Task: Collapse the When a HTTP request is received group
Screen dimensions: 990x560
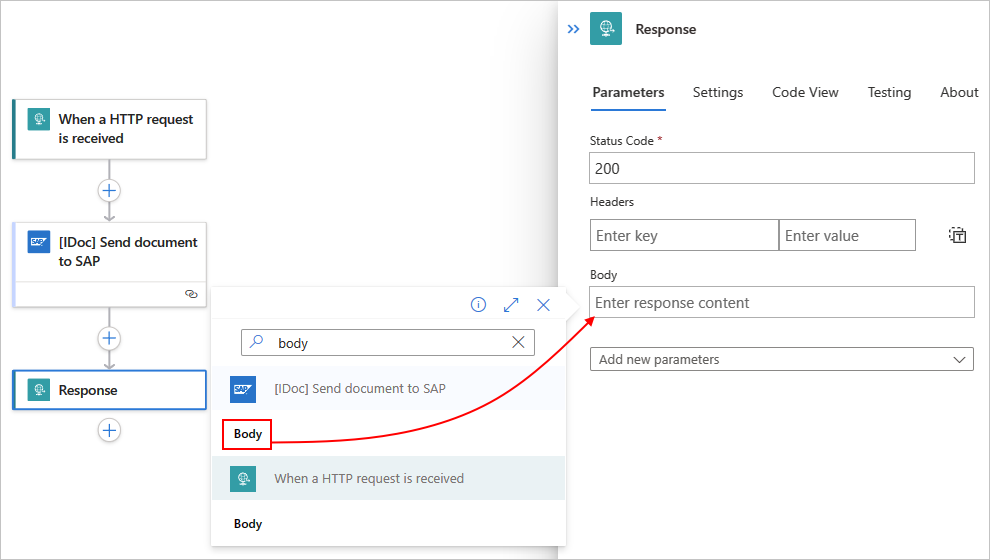Action: 388,479
